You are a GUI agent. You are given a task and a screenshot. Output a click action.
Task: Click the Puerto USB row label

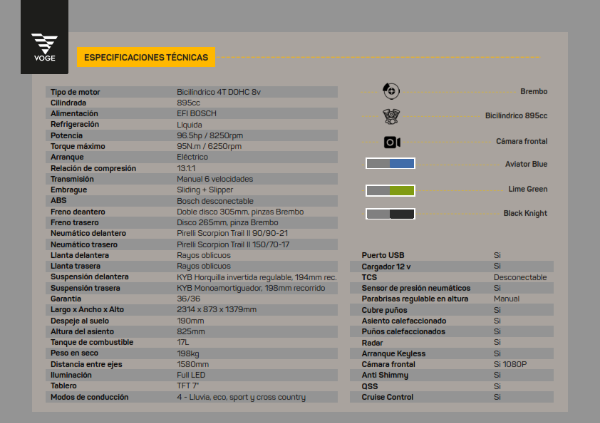[383, 255]
